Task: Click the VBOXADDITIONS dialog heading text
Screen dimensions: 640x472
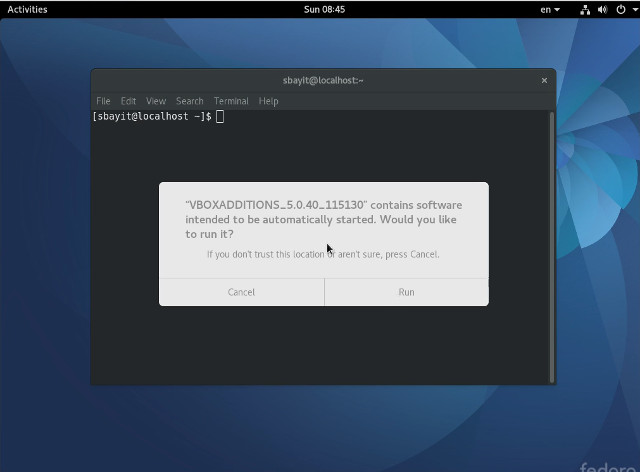Action: click(x=324, y=220)
